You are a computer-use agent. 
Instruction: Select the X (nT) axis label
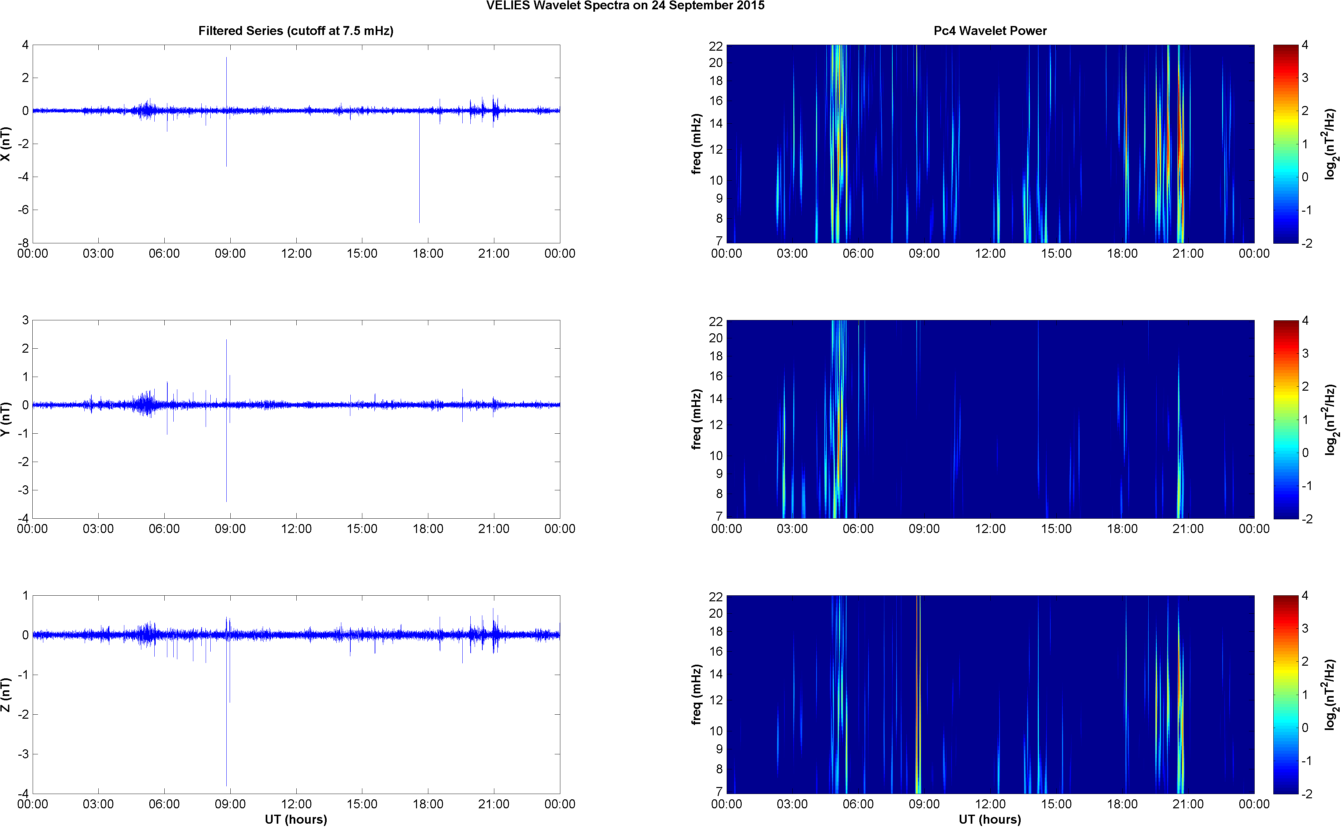[8, 143]
